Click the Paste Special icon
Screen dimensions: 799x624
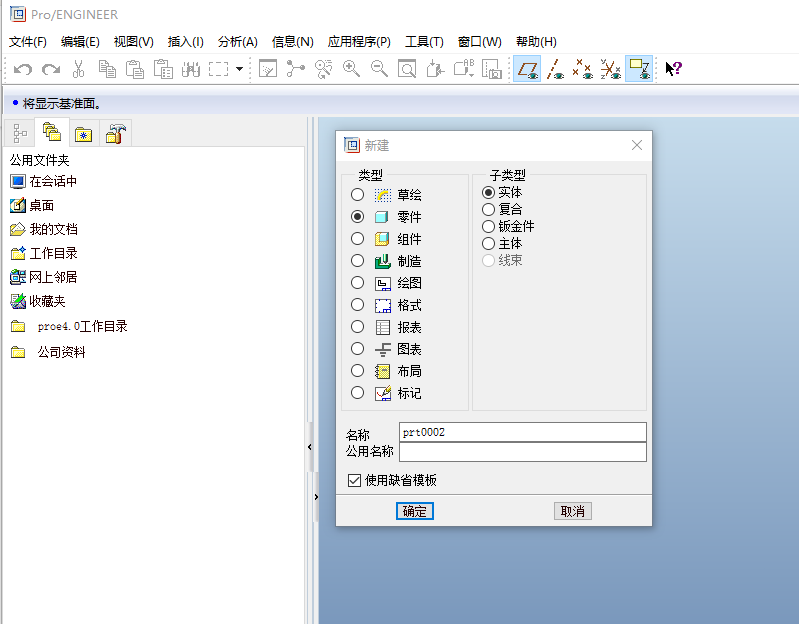pos(163,69)
